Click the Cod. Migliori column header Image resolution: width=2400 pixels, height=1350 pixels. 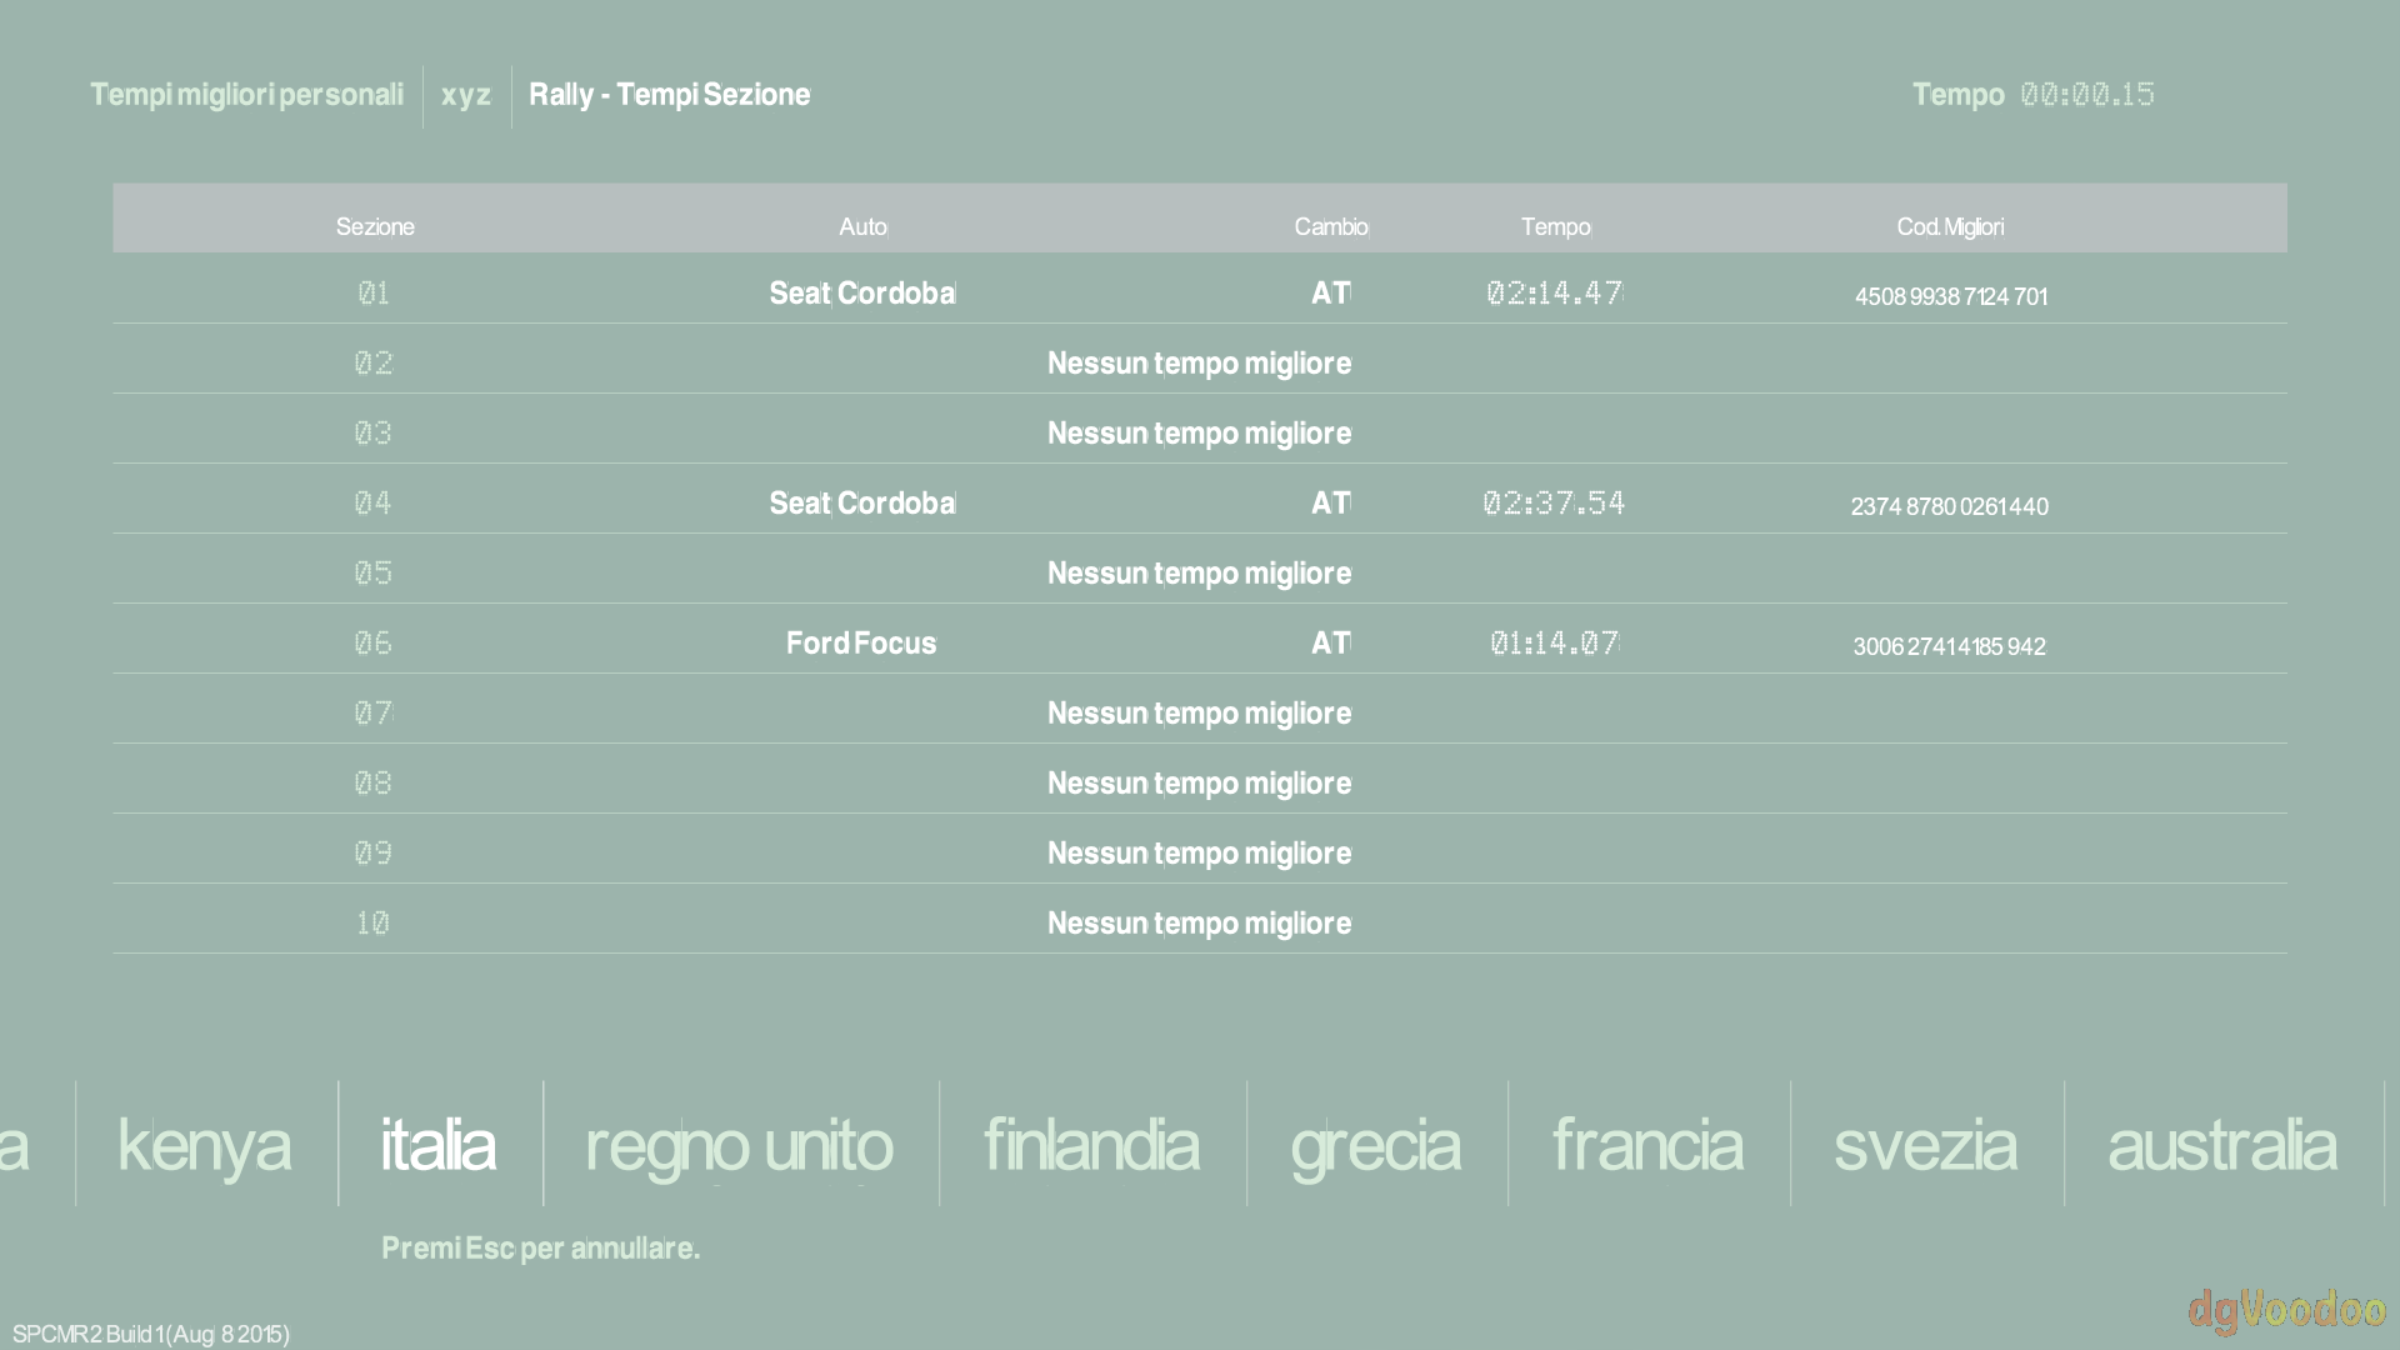(x=1950, y=227)
